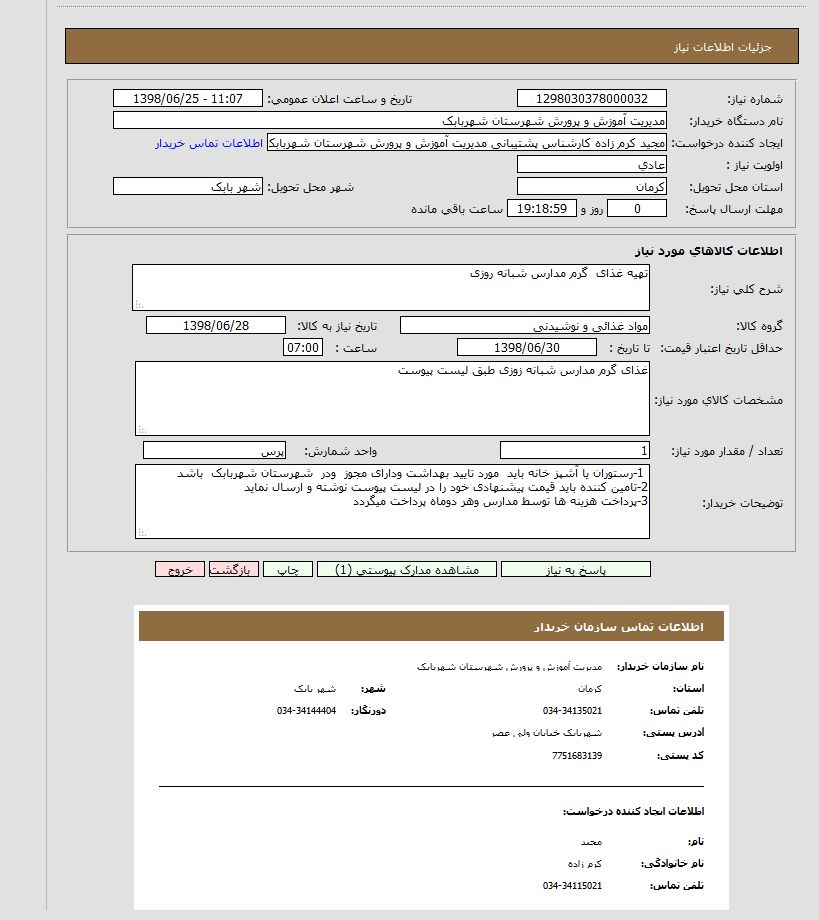Focus the 'اولویت نیاز' priority field
Screen dimensions: 819x920
point(592,165)
